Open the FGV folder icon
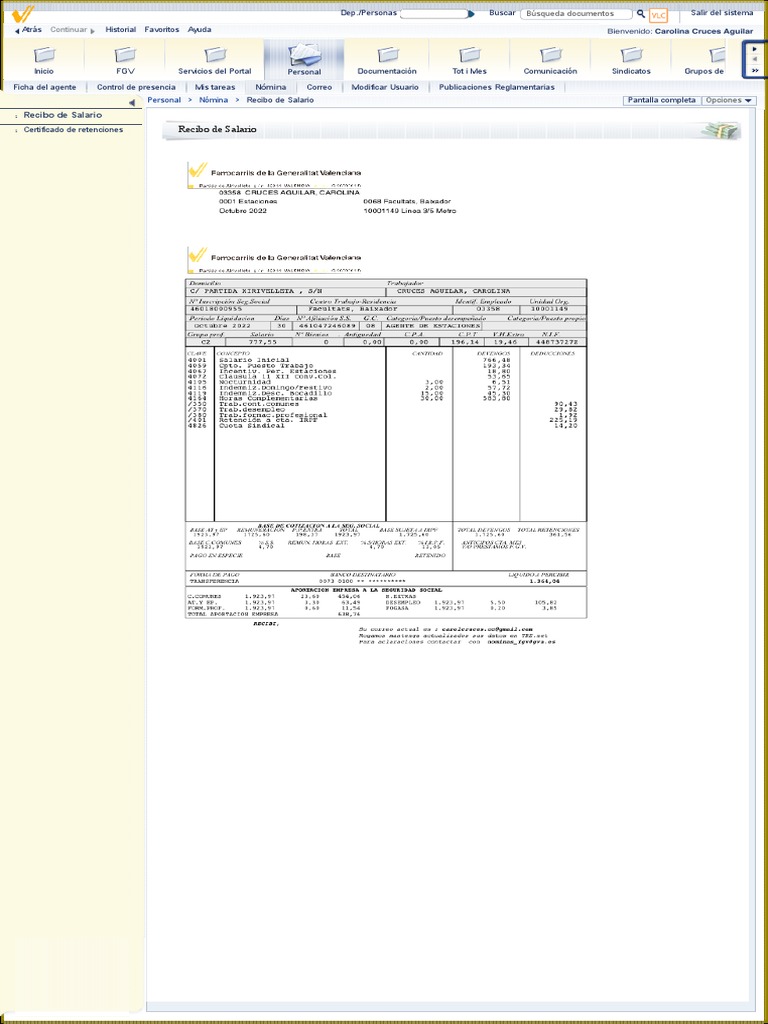 click(x=125, y=55)
